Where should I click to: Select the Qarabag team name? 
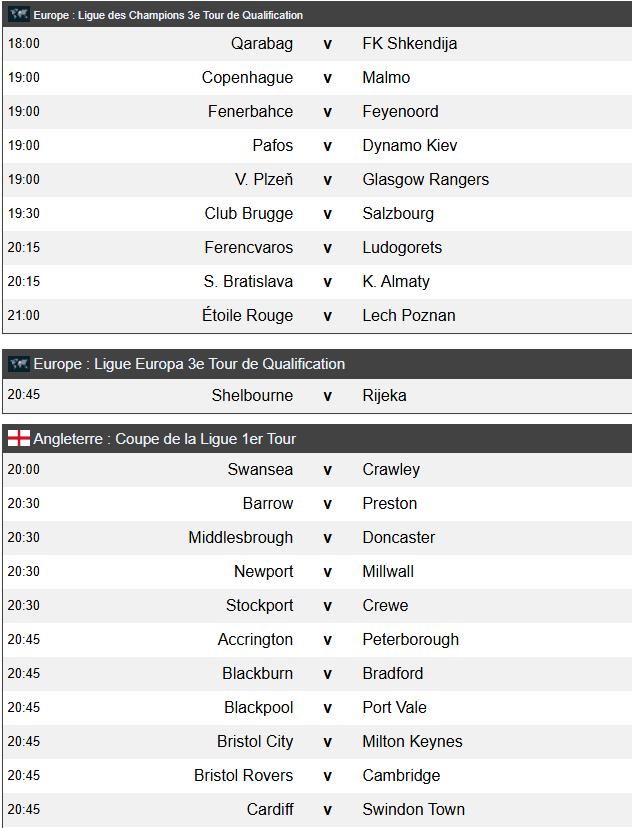[262, 44]
